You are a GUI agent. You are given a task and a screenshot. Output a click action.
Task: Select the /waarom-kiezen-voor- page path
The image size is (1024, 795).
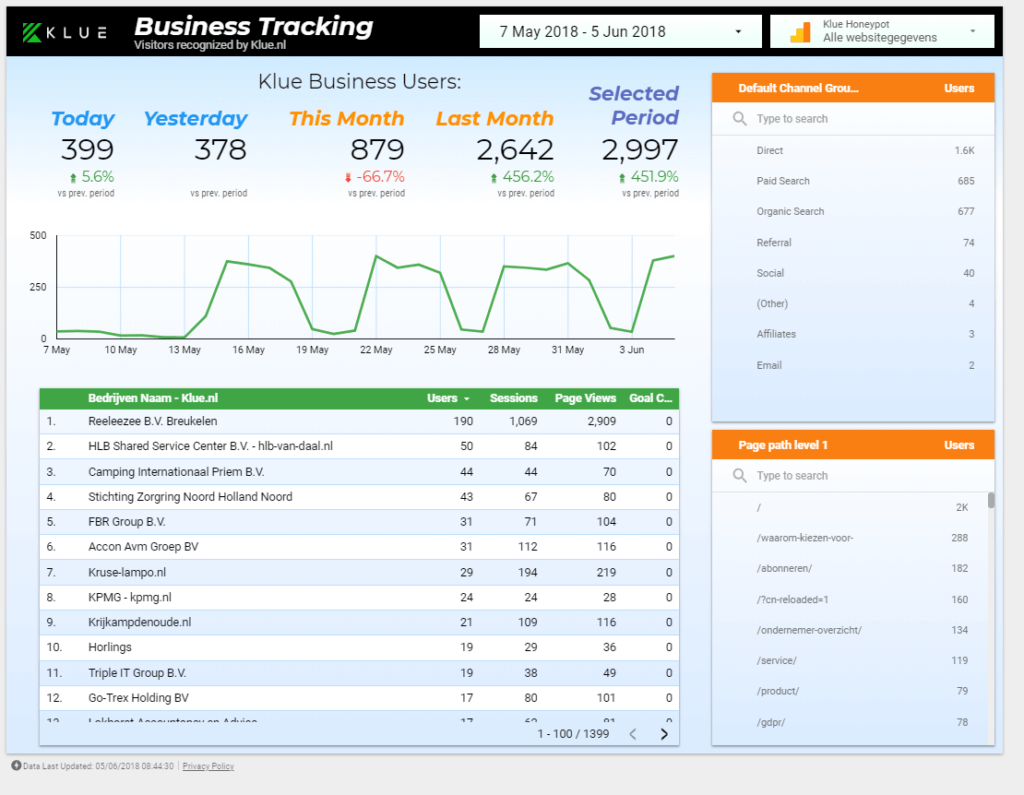[850, 538]
